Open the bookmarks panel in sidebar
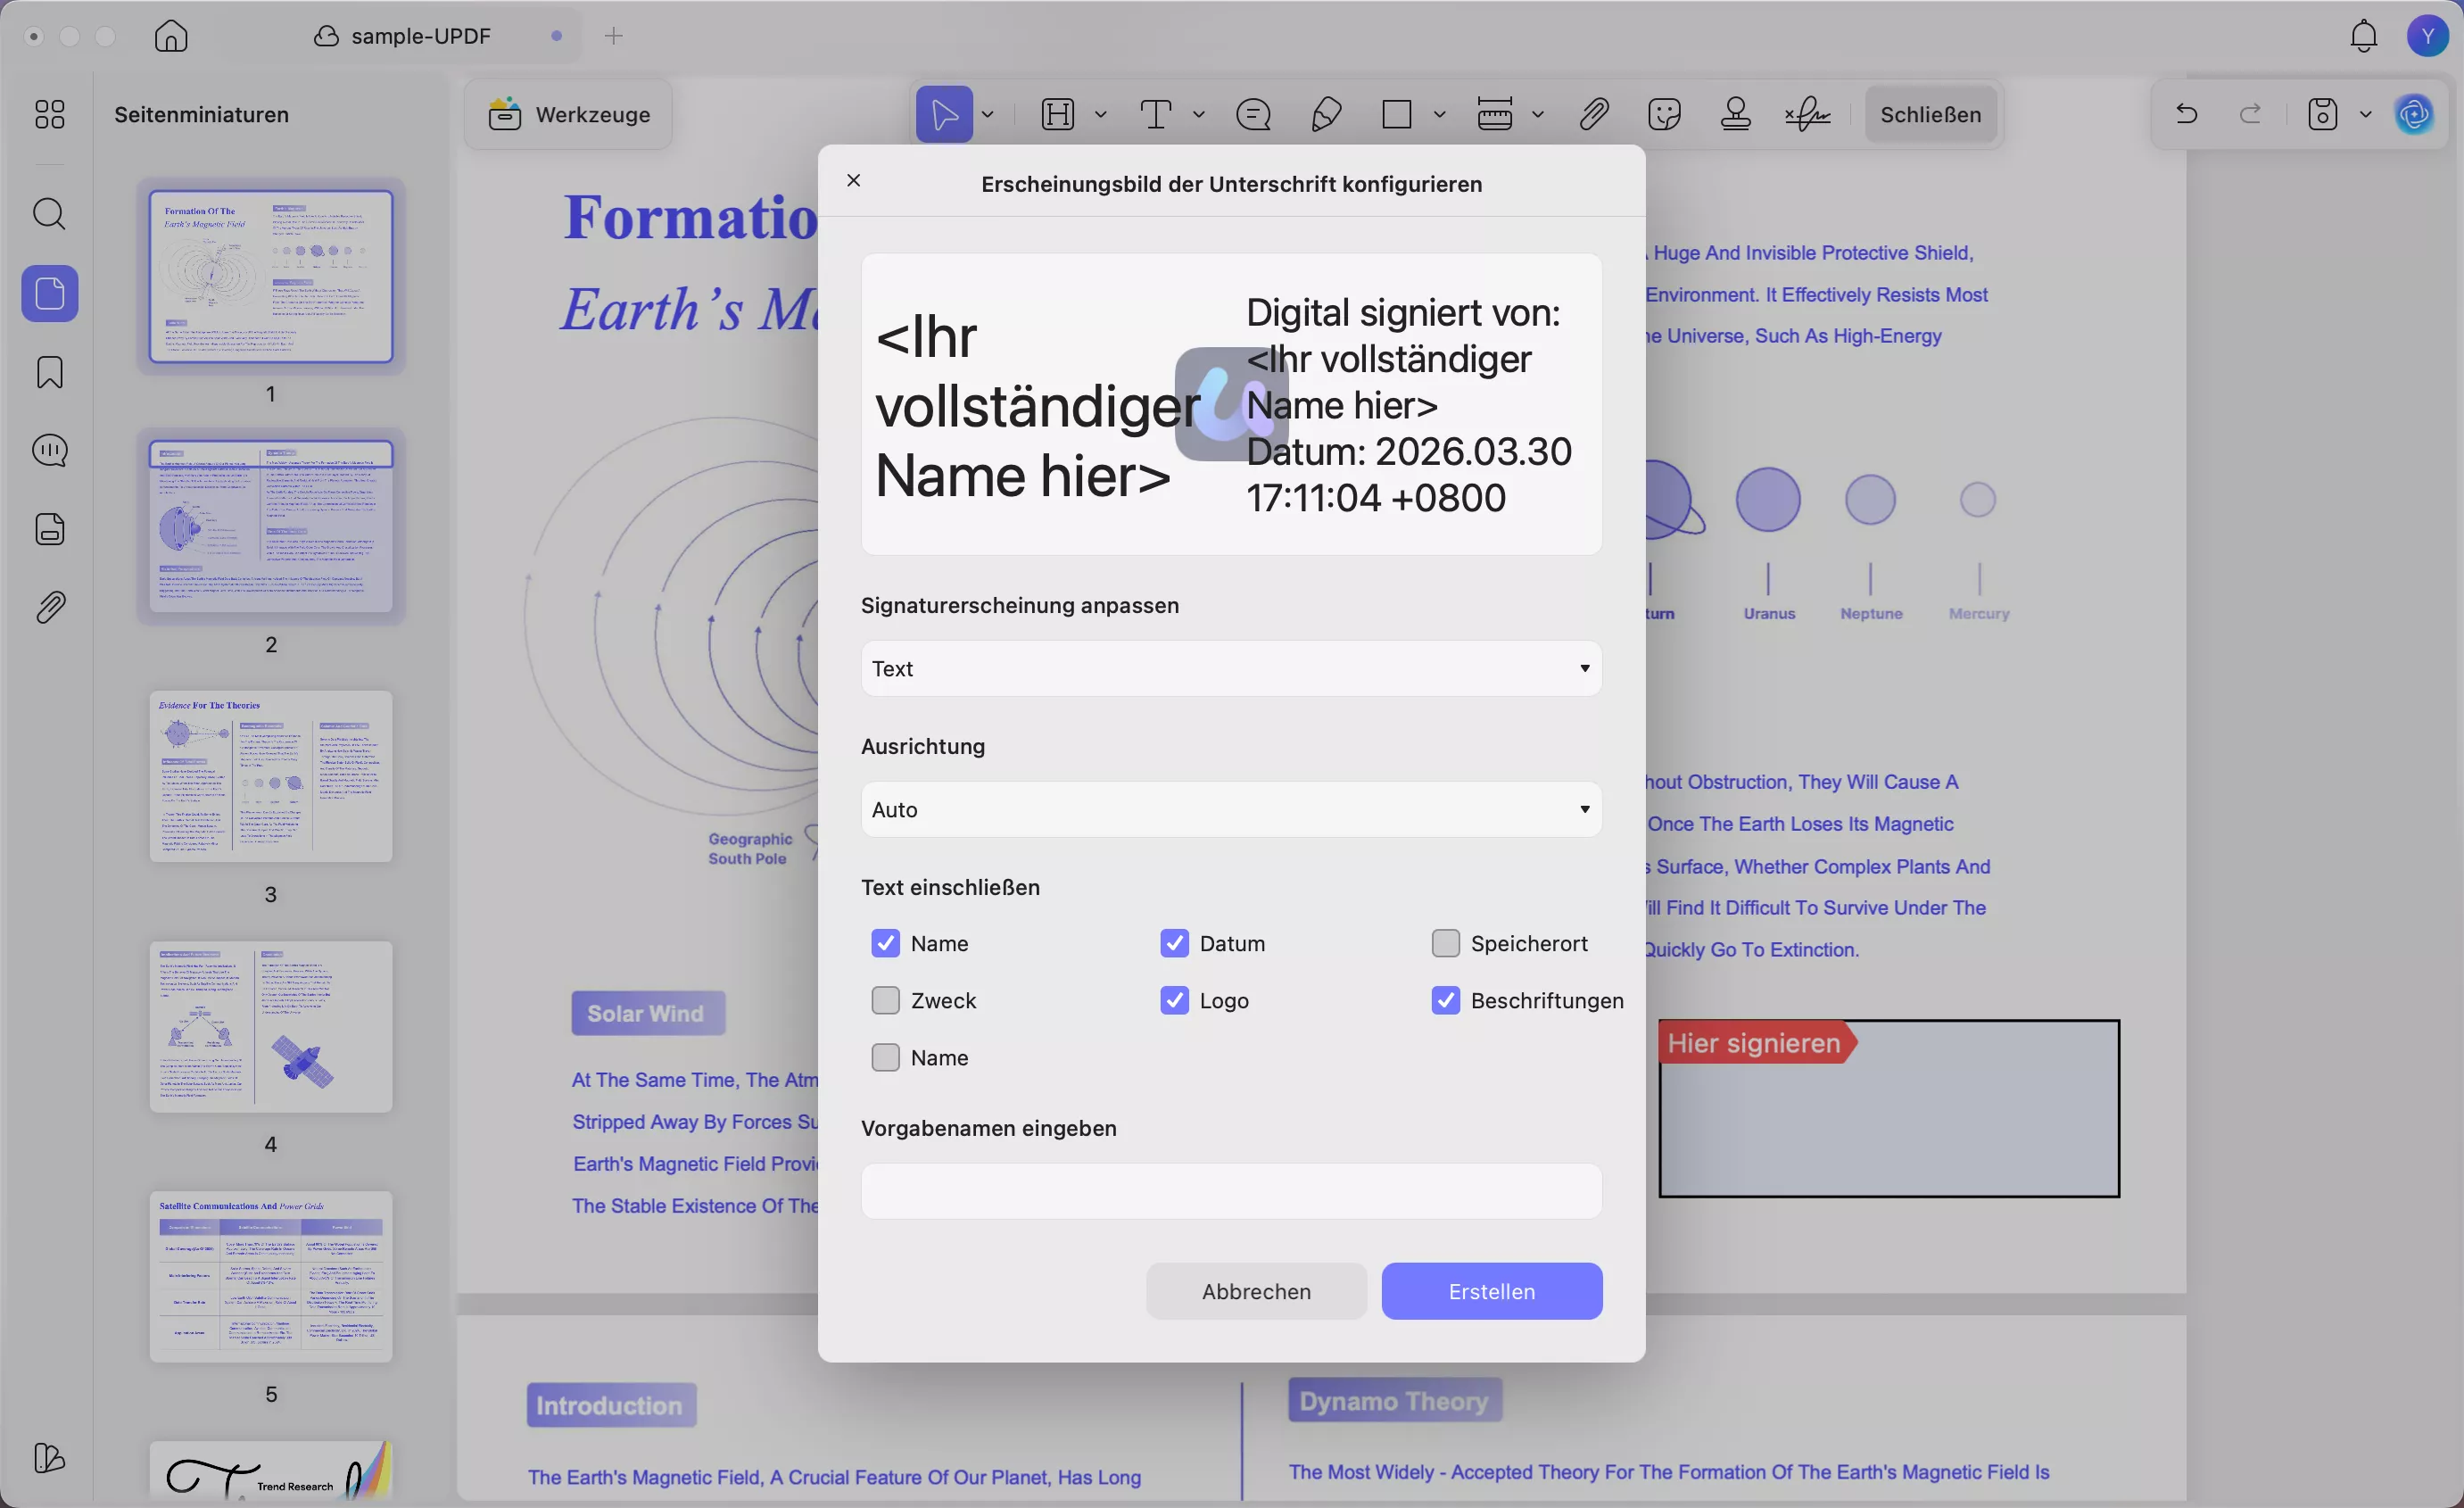Viewport: 2464px width, 1508px height. (50, 372)
